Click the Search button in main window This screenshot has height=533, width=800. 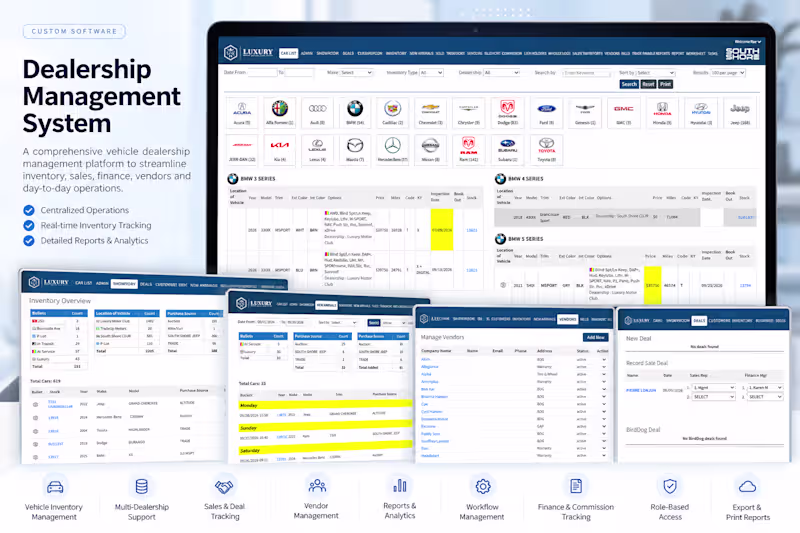[629, 84]
